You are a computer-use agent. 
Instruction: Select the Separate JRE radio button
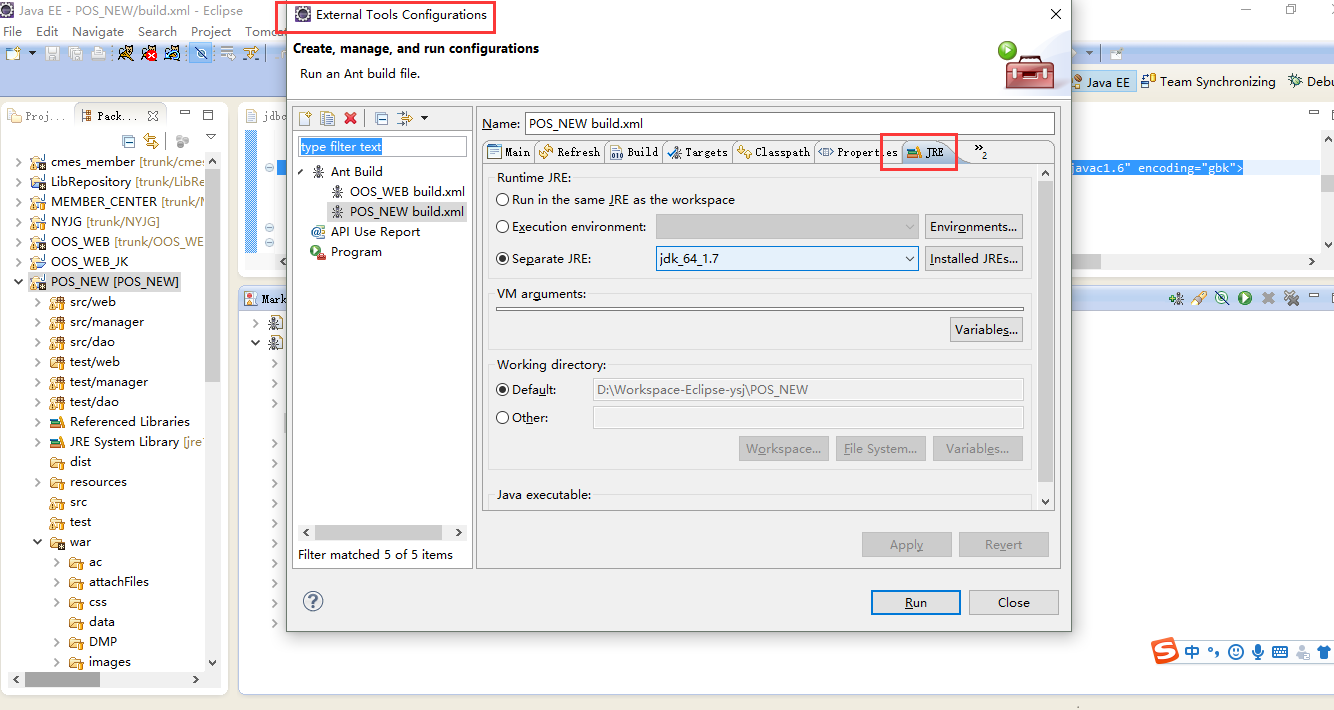pyautogui.click(x=503, y=258)
